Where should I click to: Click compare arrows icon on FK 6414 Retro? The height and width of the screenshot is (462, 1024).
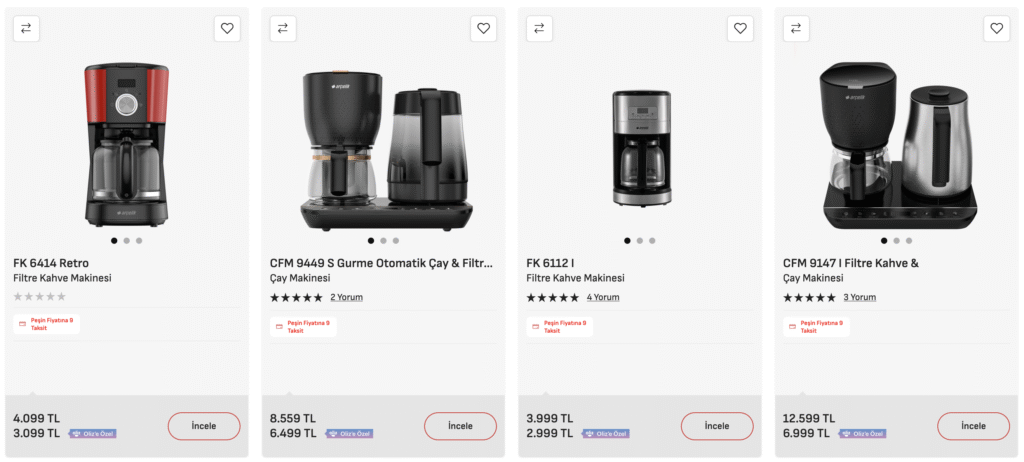point(26,29)
